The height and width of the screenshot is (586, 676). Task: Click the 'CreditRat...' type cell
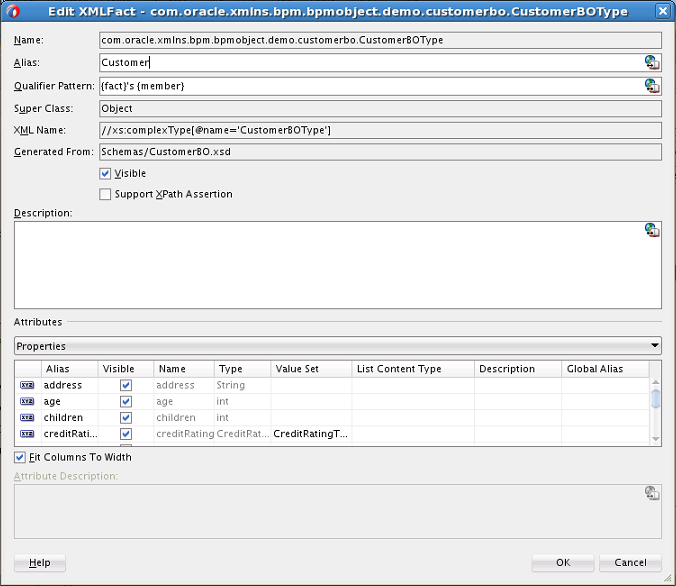[243, 434]
